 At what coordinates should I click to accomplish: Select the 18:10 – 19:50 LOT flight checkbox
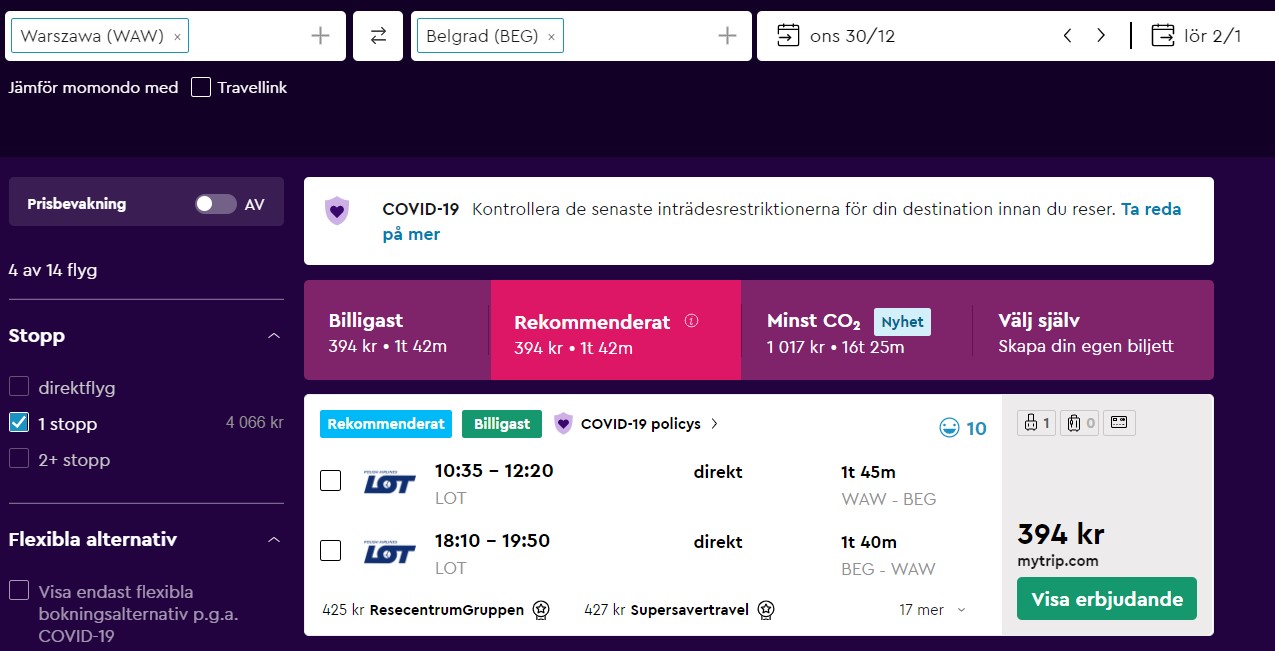[x=330, y=550]
